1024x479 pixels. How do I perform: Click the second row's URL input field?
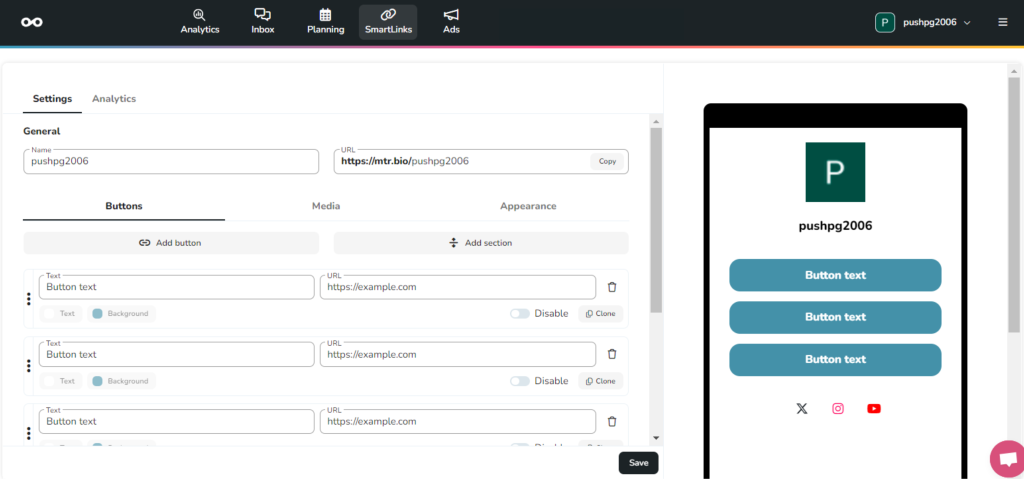coord(458,355)
